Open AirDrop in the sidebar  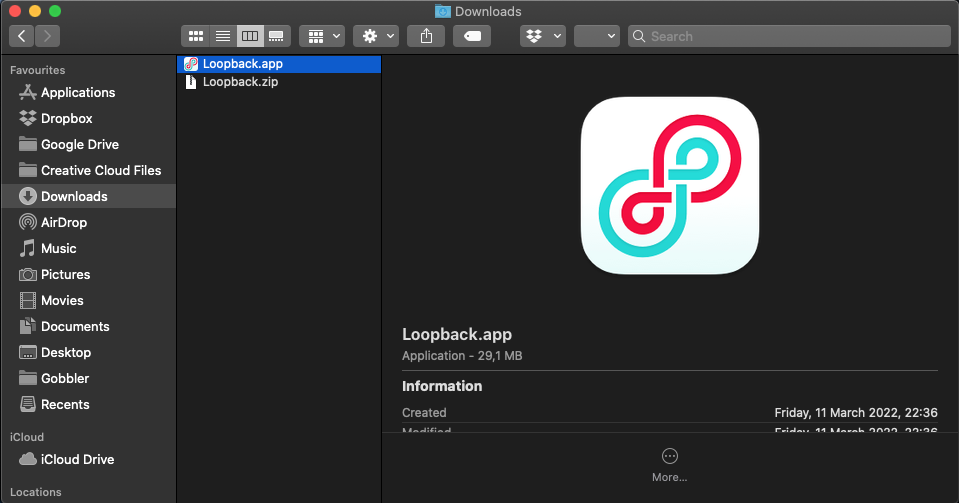(x=89, y=222)
